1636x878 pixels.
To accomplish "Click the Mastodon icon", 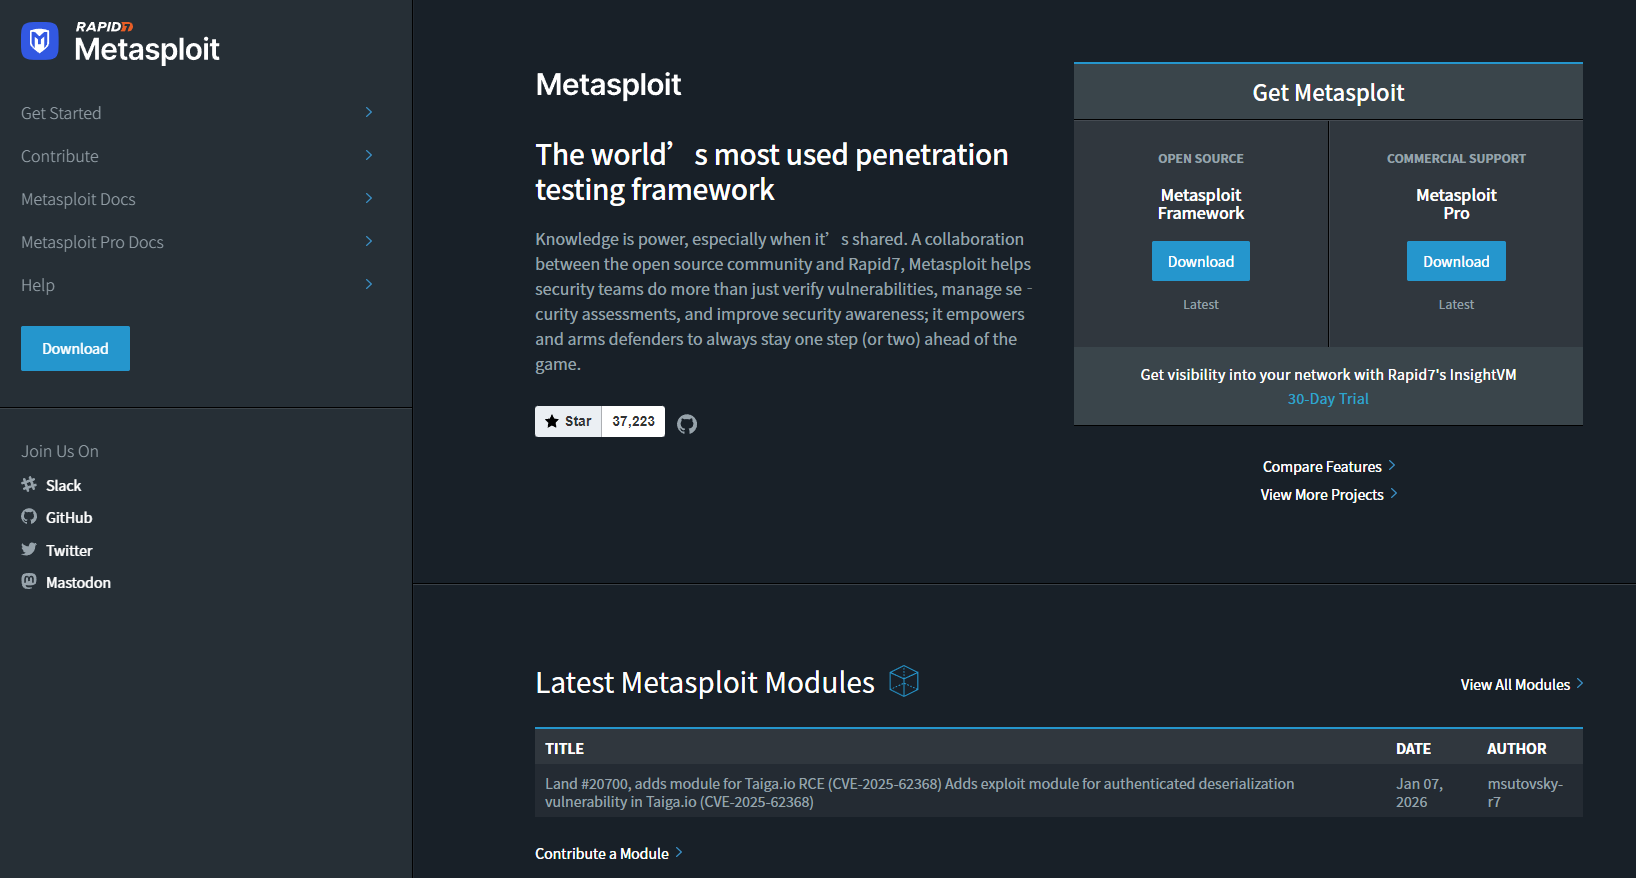I will tap(28, 582).
